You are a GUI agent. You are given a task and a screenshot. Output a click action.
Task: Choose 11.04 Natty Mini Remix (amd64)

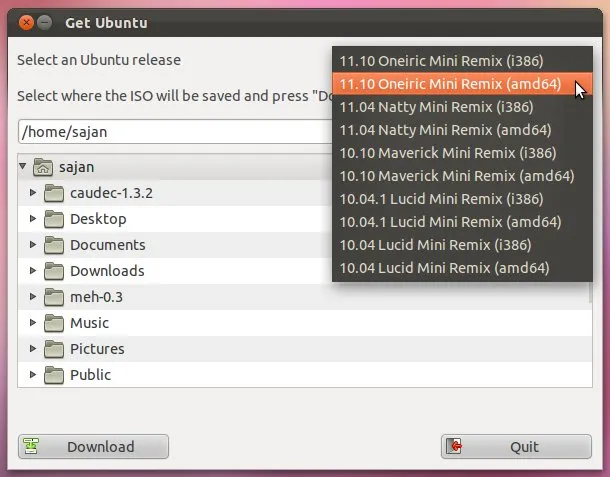pos(445,130)
